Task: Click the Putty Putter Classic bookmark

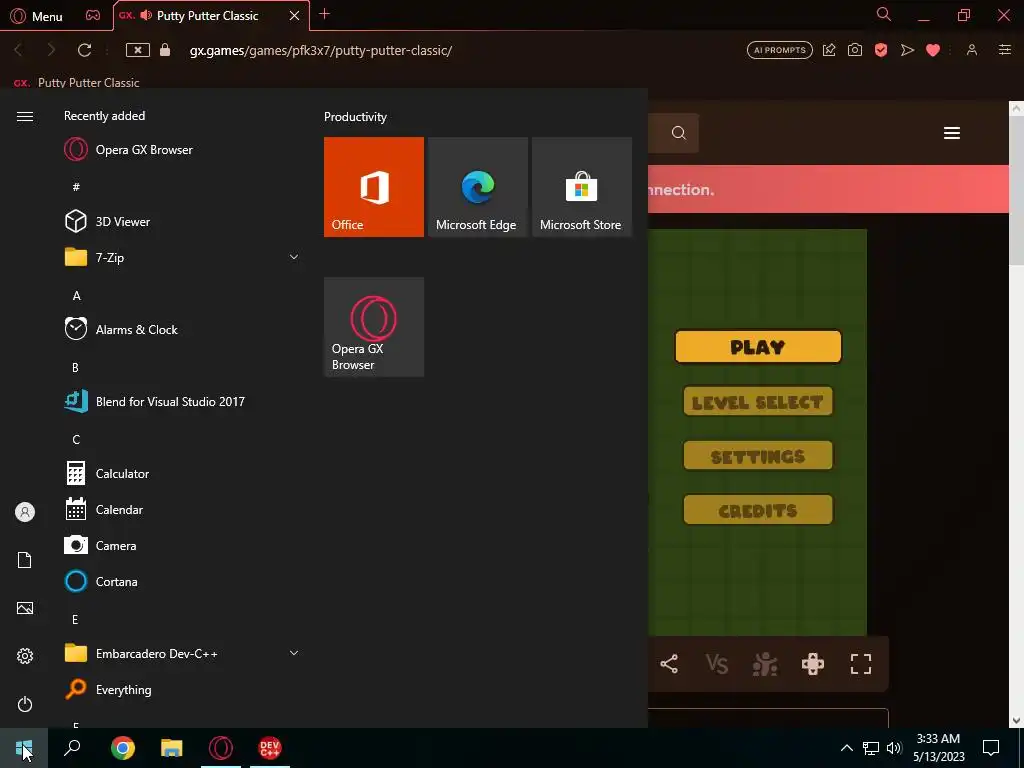Action: point(77,83)
